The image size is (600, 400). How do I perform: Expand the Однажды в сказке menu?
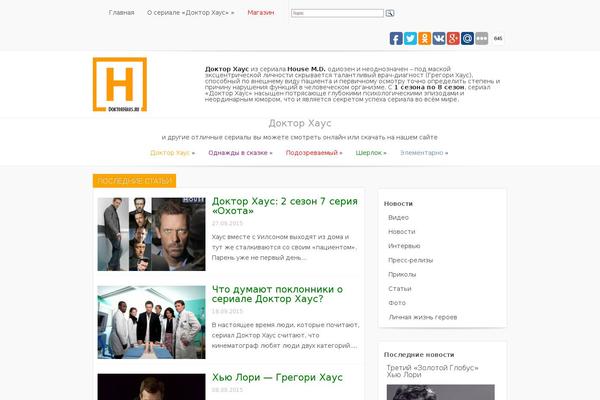click(x=240, y=153)
